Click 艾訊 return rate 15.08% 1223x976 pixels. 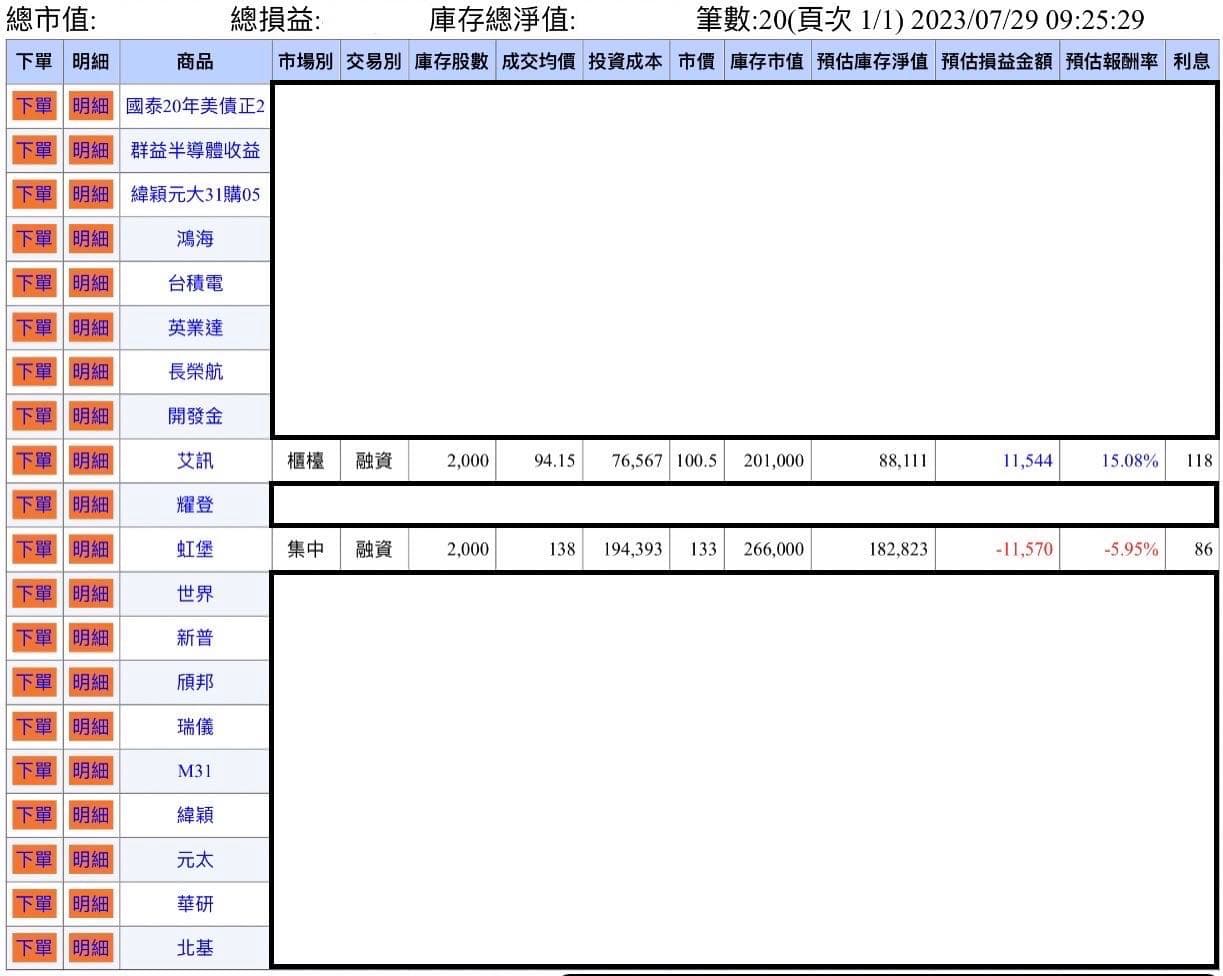1130,461
